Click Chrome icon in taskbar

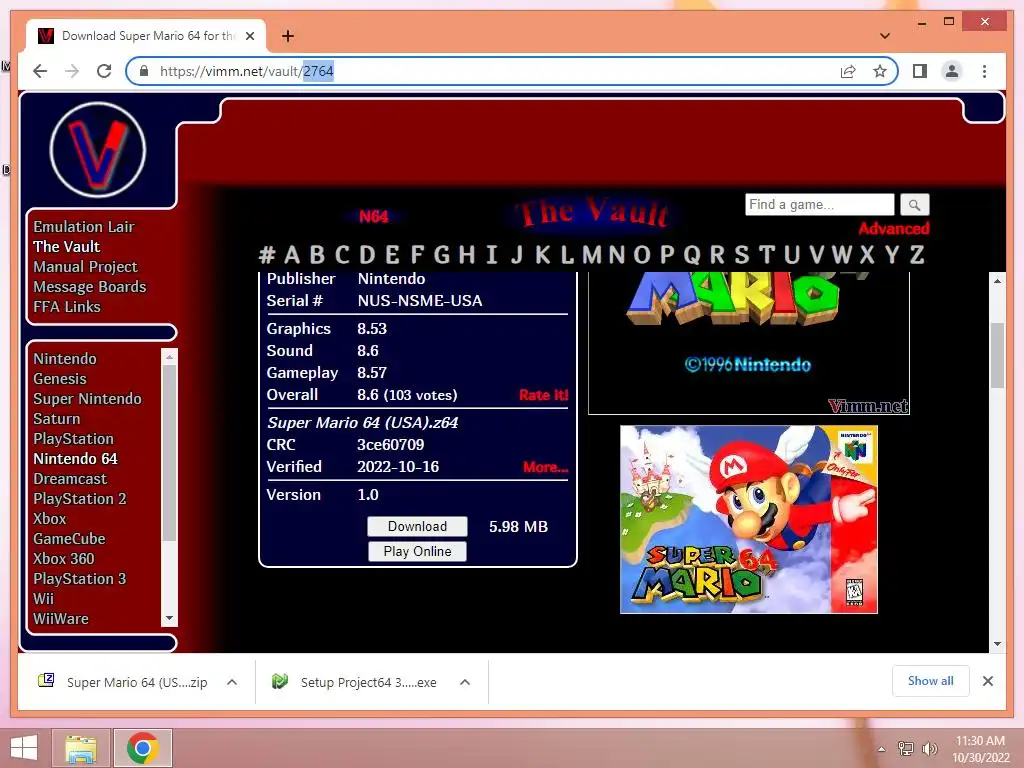143,748
